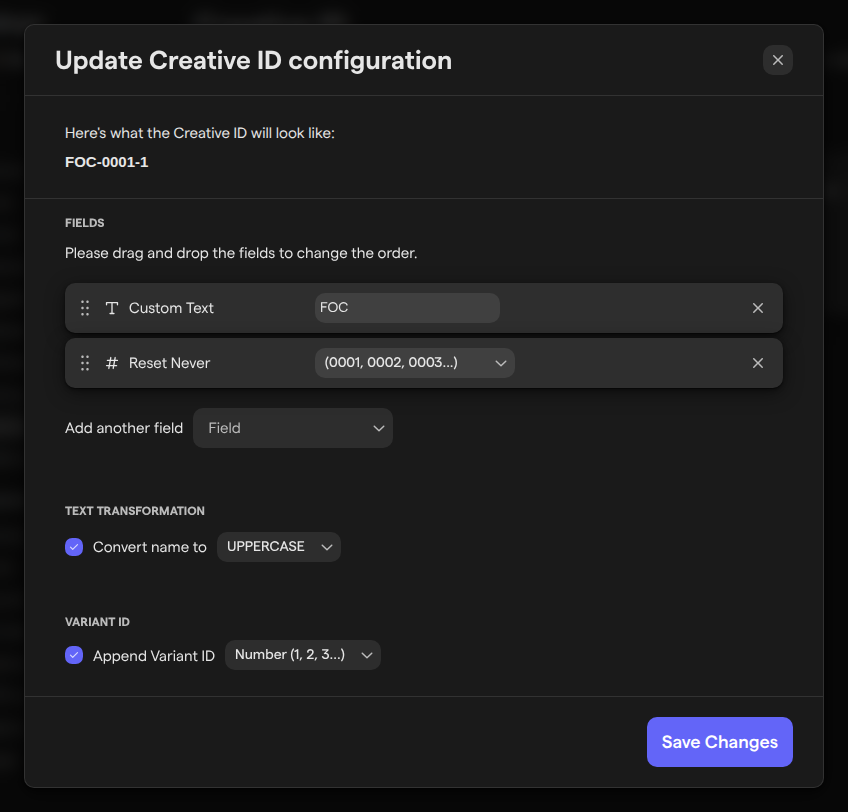Click the Custom Text label

(x=171, y=308)
